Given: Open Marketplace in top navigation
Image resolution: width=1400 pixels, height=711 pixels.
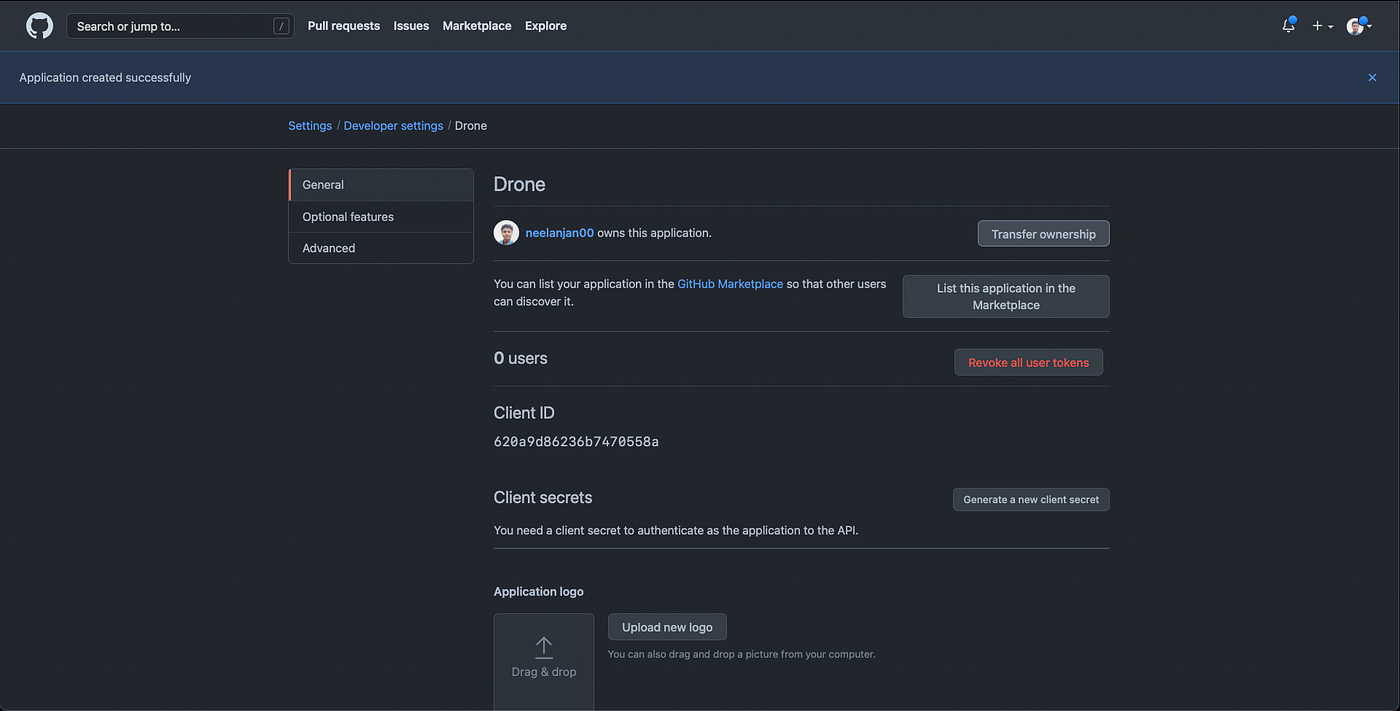Looking at the screenshot, I should tap(477, 26).
